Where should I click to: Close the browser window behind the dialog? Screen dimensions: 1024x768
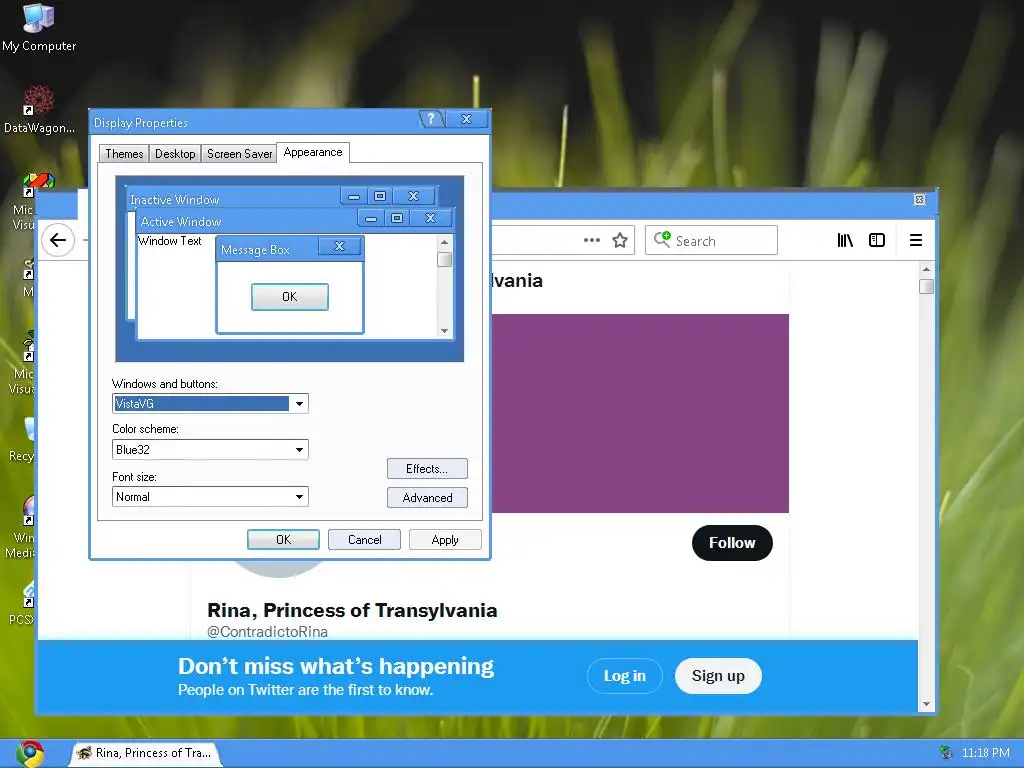click(x=920, y=200)
